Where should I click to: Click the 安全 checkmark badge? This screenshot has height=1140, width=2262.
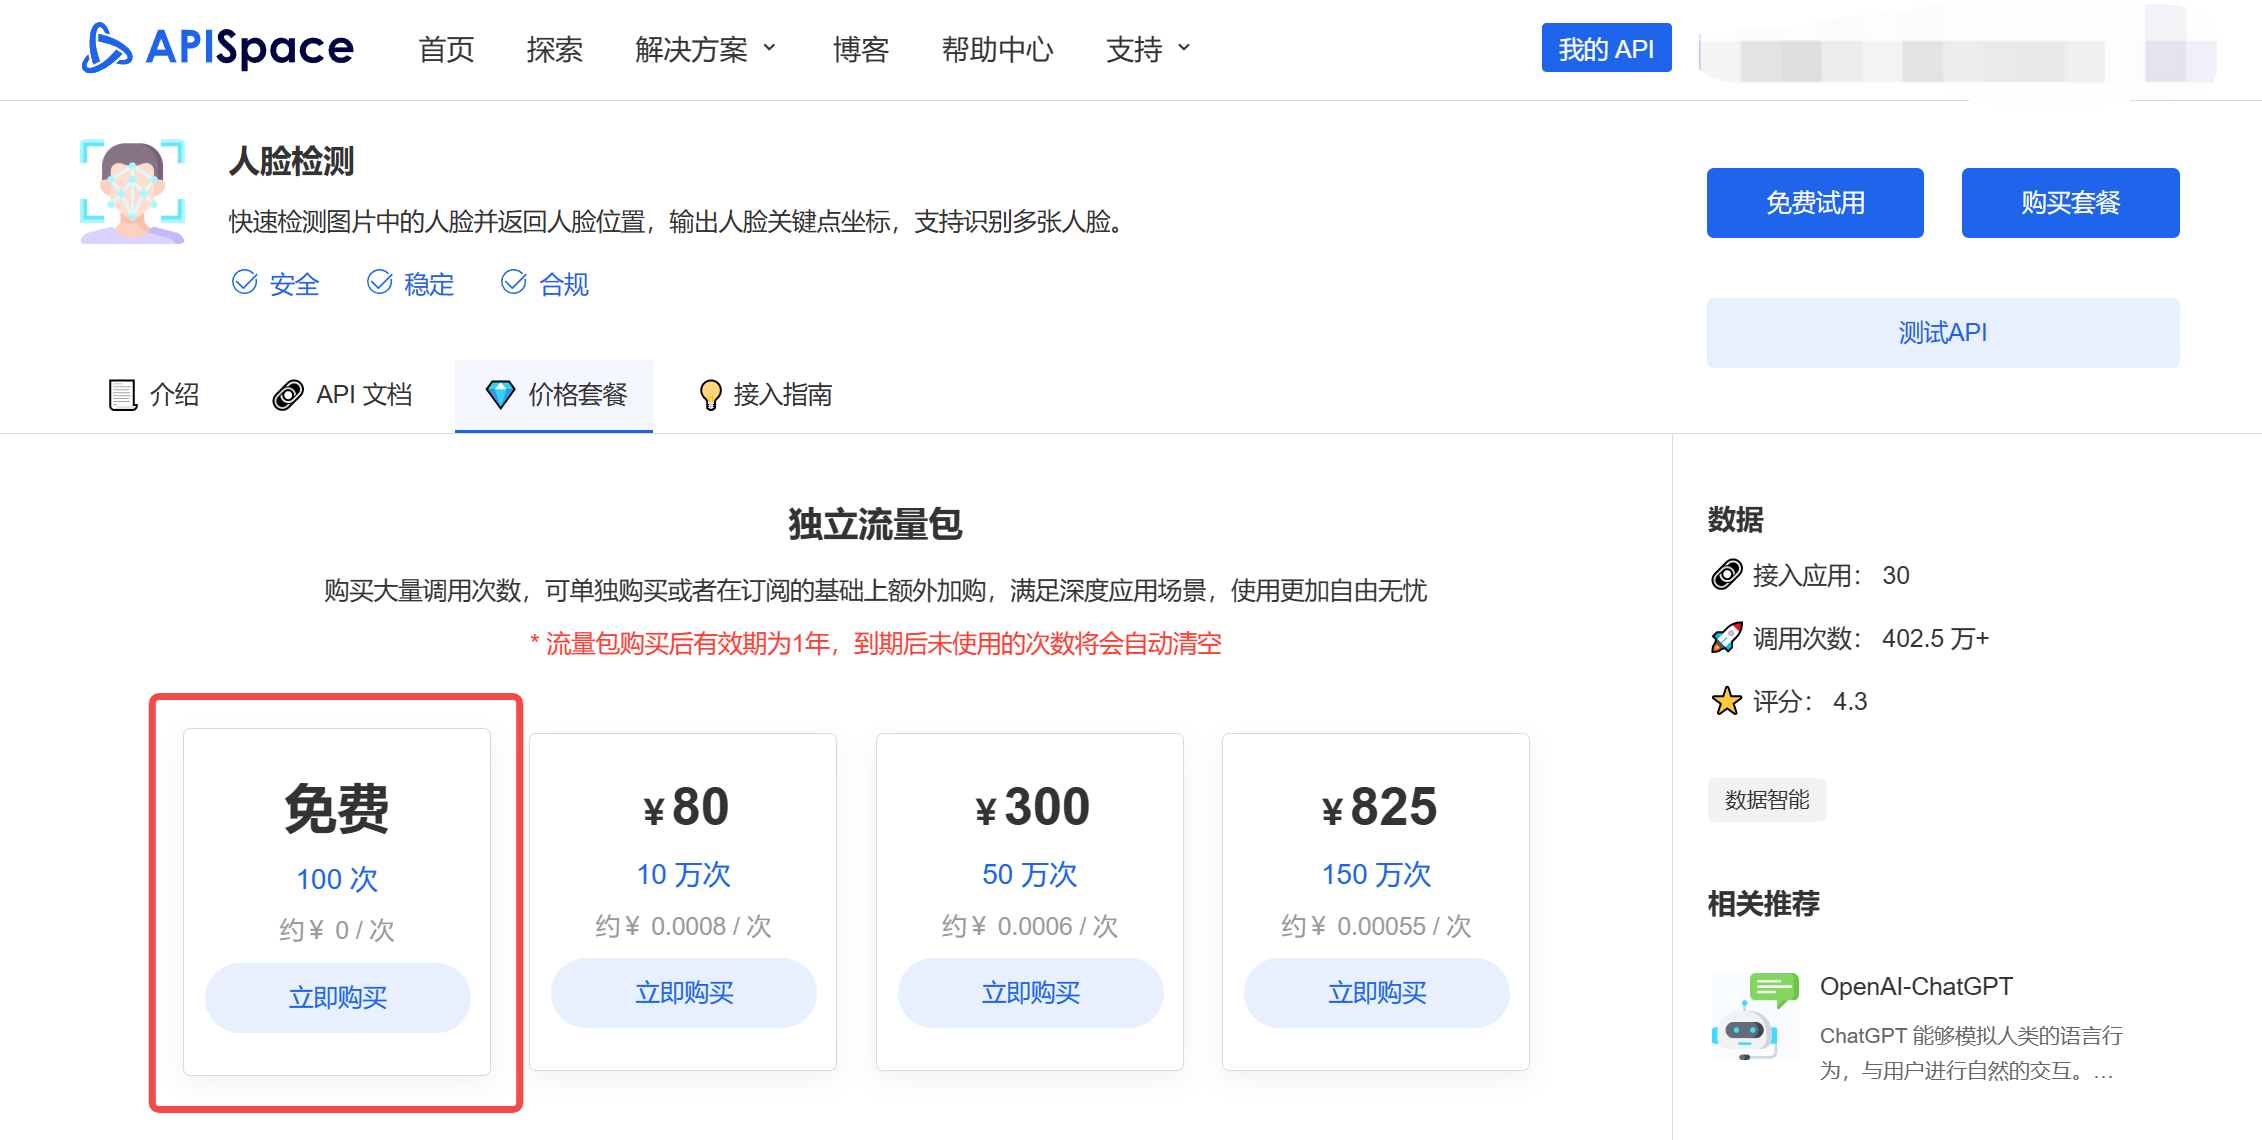[x=246, y=282]
